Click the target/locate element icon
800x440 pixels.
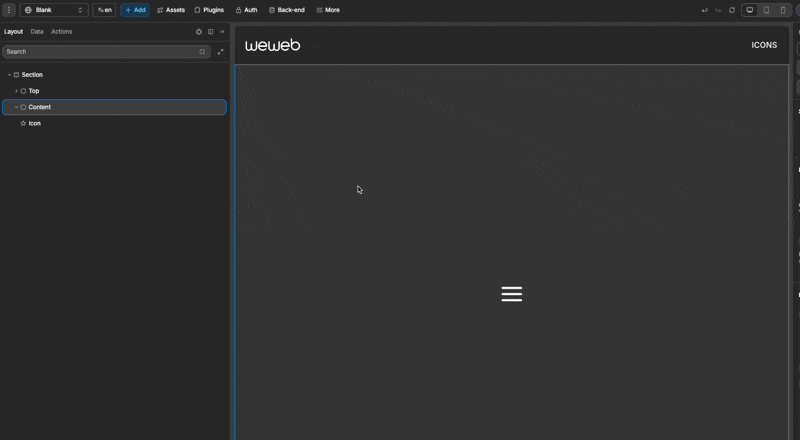(x=198, y=32)
